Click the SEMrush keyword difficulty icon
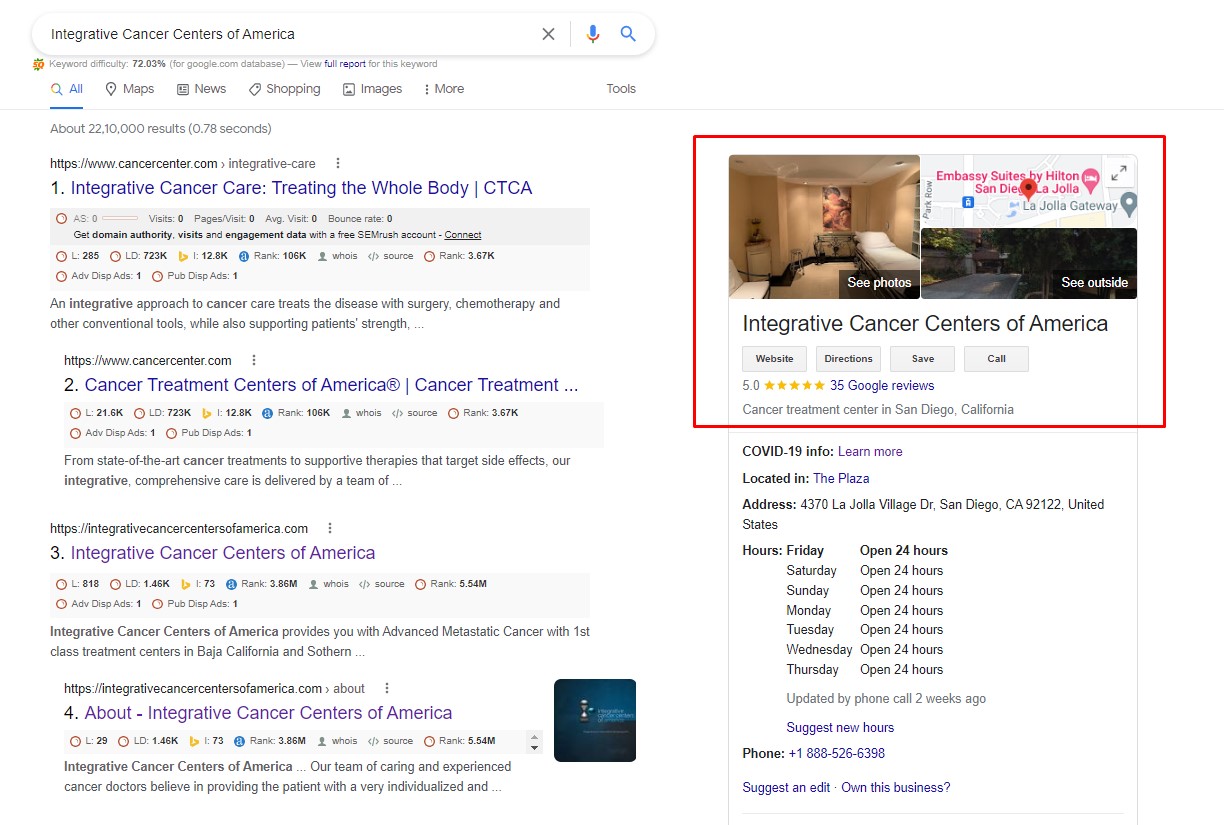Viewport: 1224px width, 825px height. [x=39, y=64]
